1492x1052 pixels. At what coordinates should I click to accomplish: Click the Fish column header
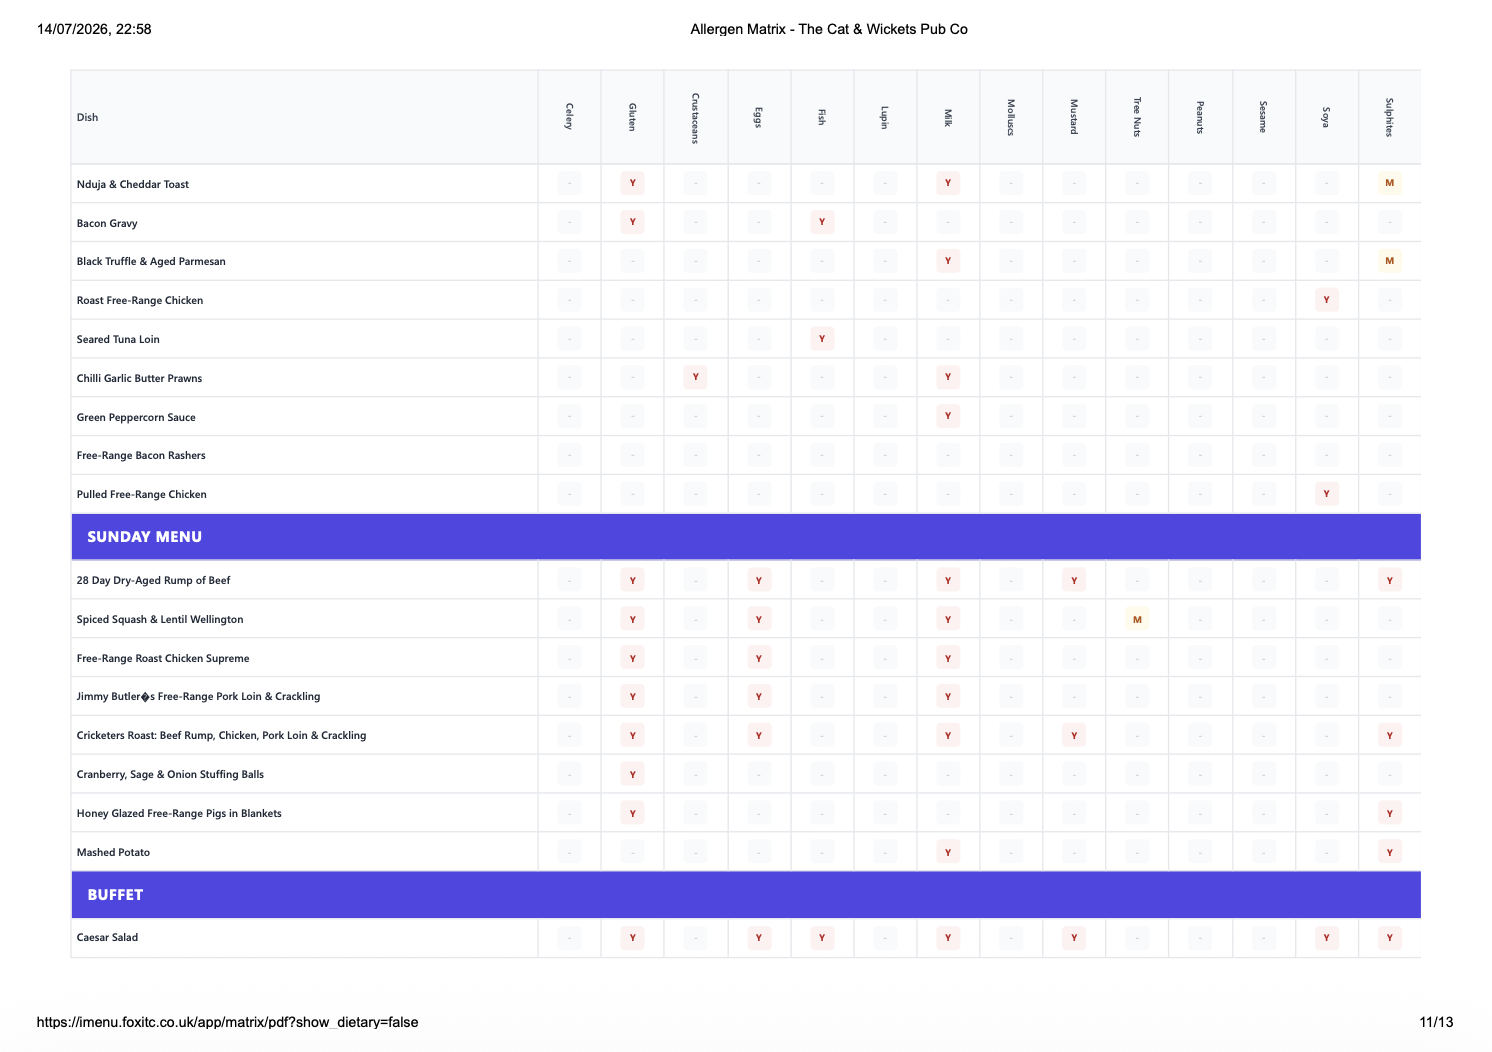(x=822, y=117)
